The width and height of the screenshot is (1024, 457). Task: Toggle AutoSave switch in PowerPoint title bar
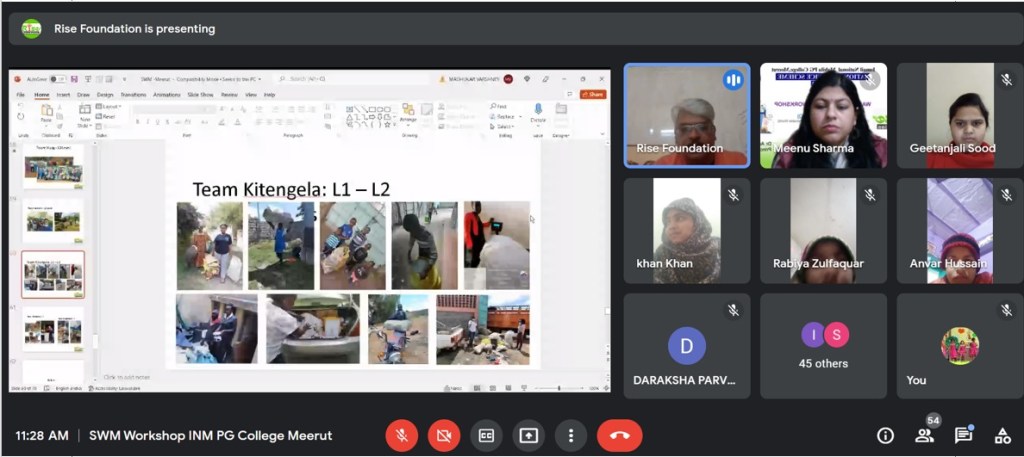pos(57,79)
